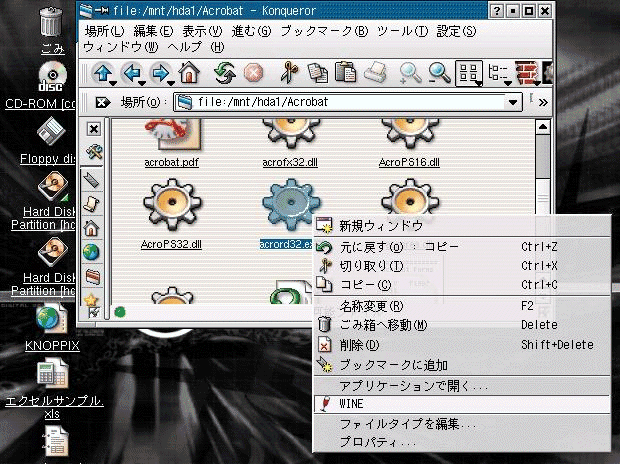Open the Up button history dropdown arrow
The width and height of the screenshot is (620, 464).
pyautogui.click(x=113, y=83)
